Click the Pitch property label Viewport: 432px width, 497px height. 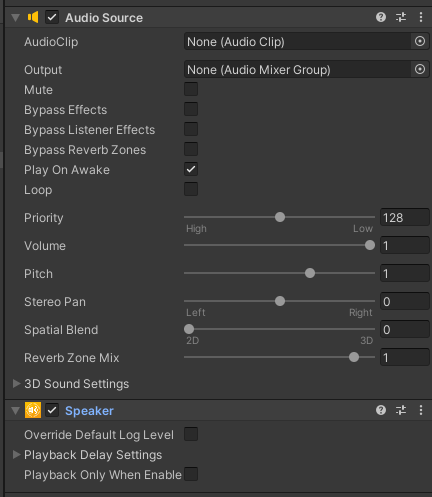pyautogui.click(x=39, y=274)
